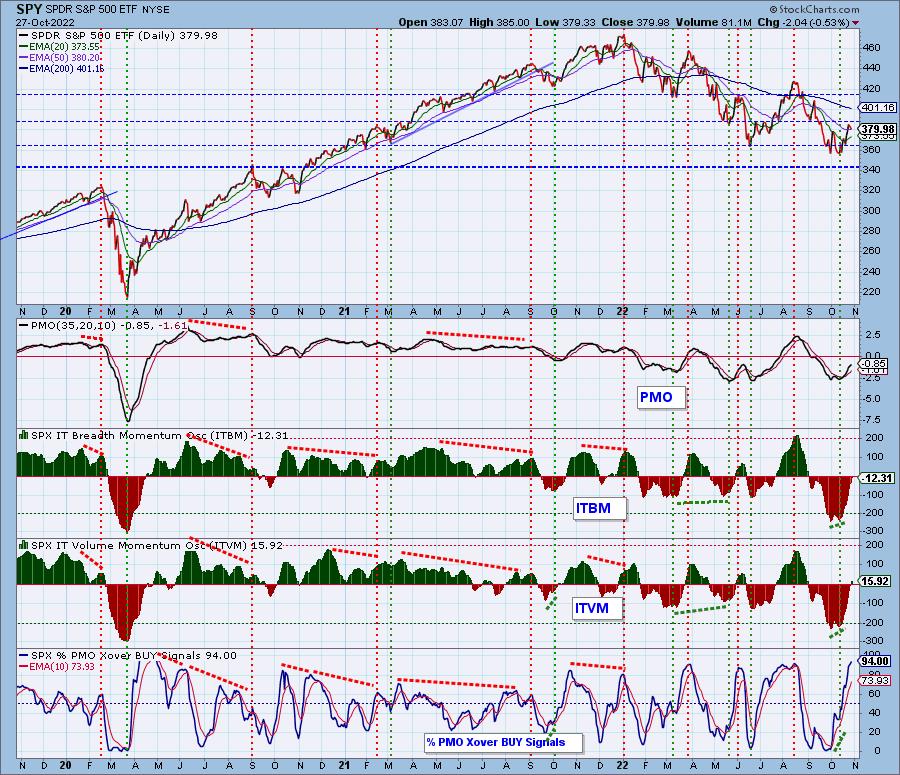Click the 73.93 value tag
This screenshot has width=900, height=775.
coord(876,681)
